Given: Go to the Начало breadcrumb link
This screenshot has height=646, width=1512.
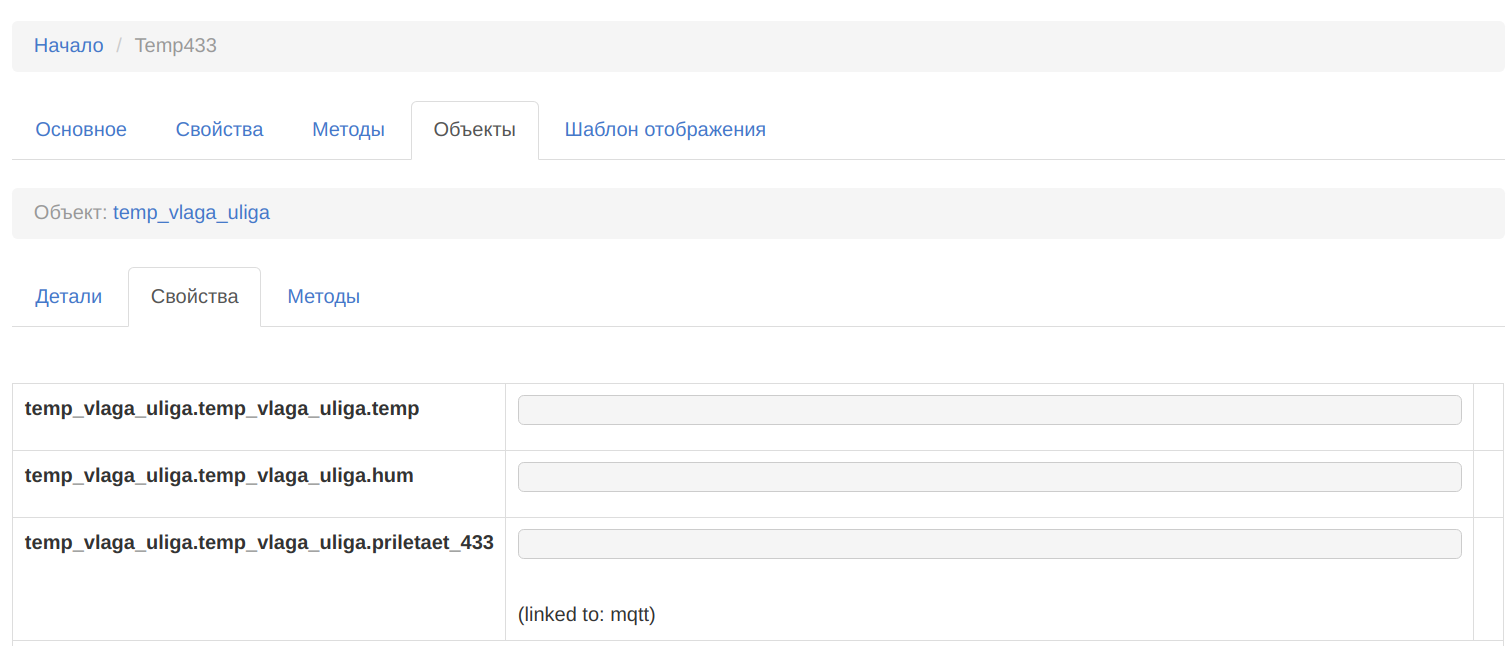Looking at the screenshot, I should (68, 45).
